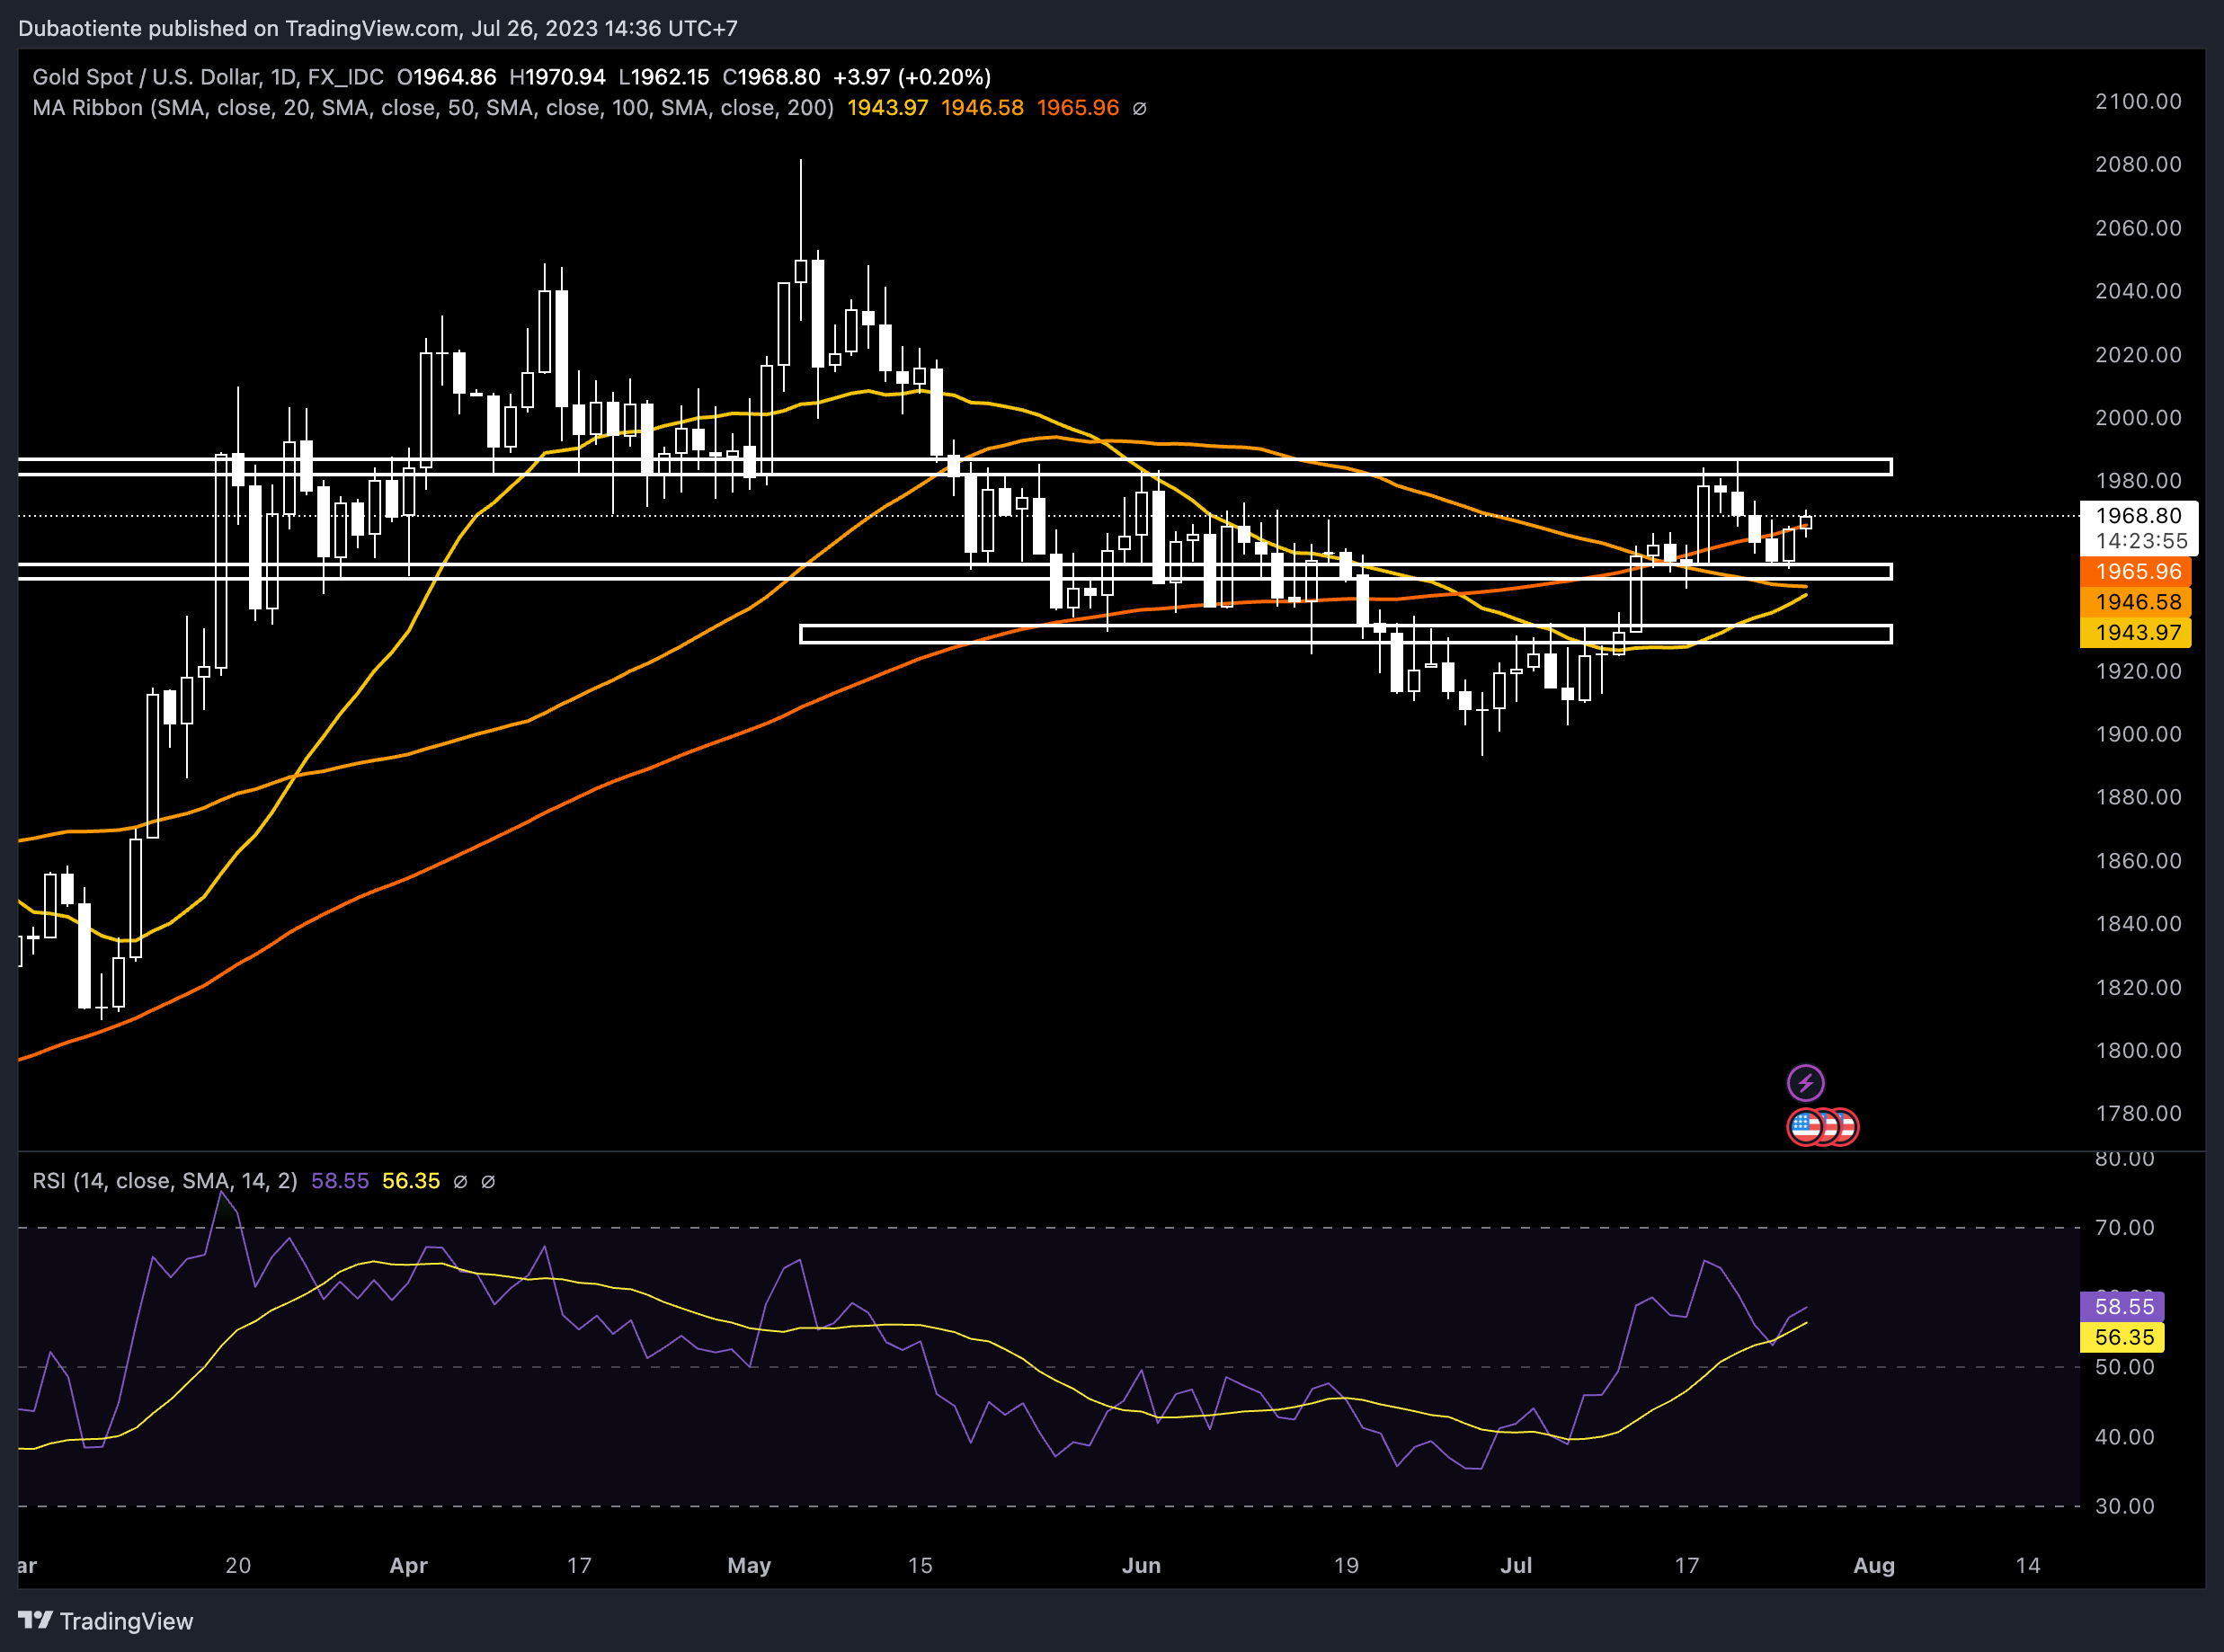Click the high value H1970.94
Image resolution: width=2224 pixels, height=1652 pixels.
557,77
